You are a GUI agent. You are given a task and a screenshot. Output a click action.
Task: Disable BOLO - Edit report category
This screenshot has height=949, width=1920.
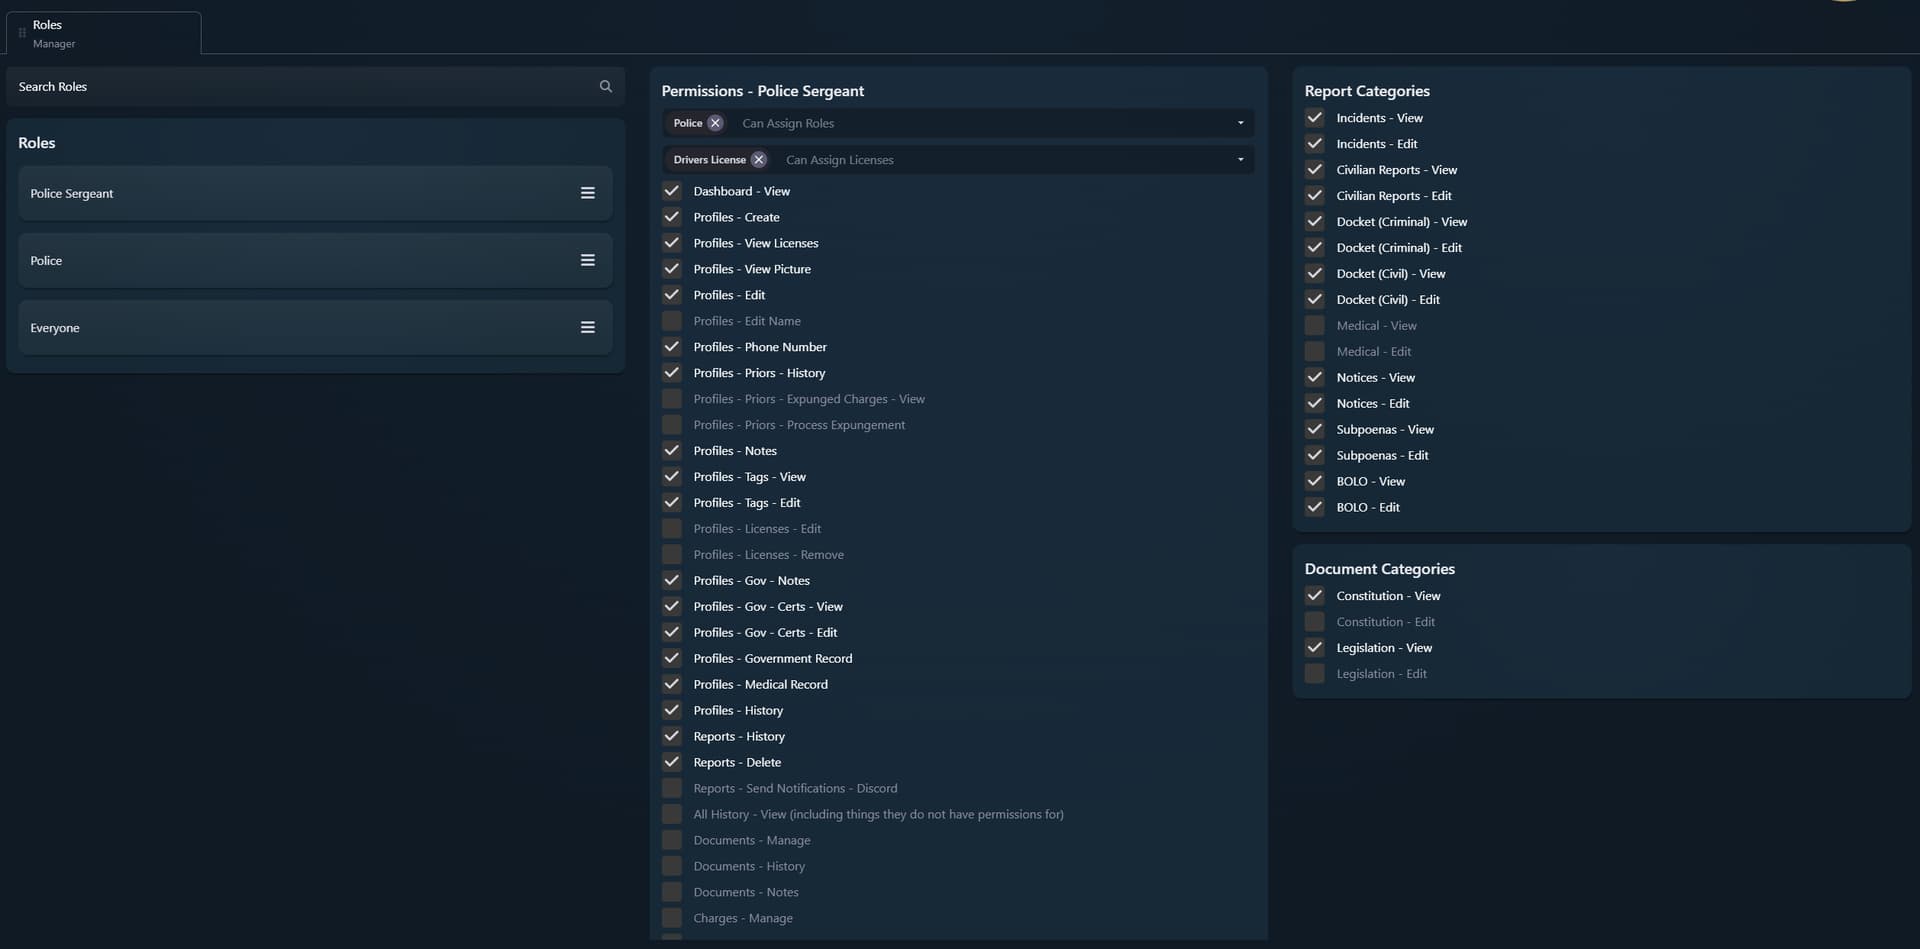point(1315,507)
